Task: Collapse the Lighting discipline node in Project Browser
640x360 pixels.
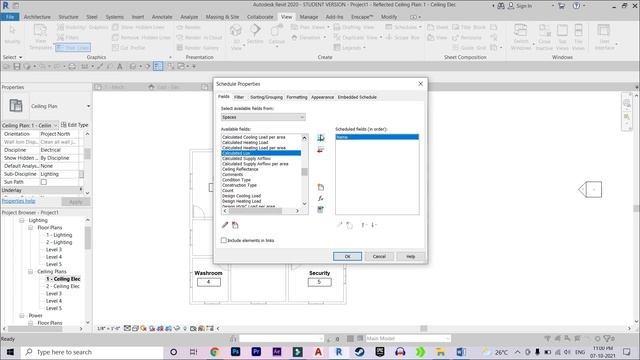Action: [22, 220]
